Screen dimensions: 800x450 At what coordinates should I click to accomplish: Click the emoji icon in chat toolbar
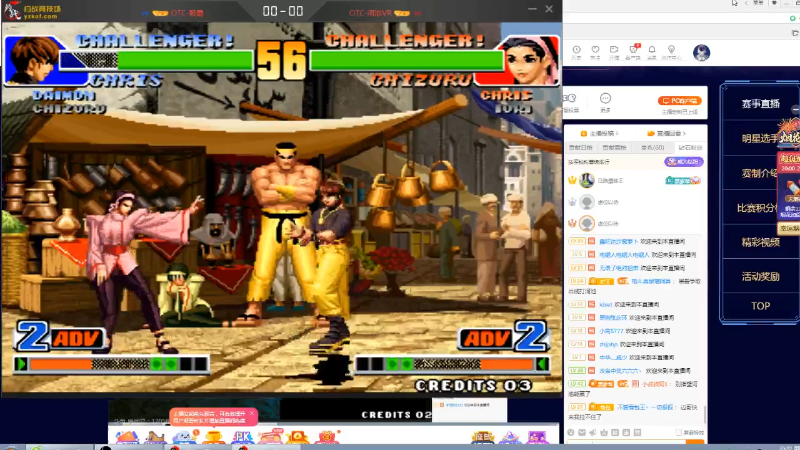pyautogui.click(x=571, y=432)
